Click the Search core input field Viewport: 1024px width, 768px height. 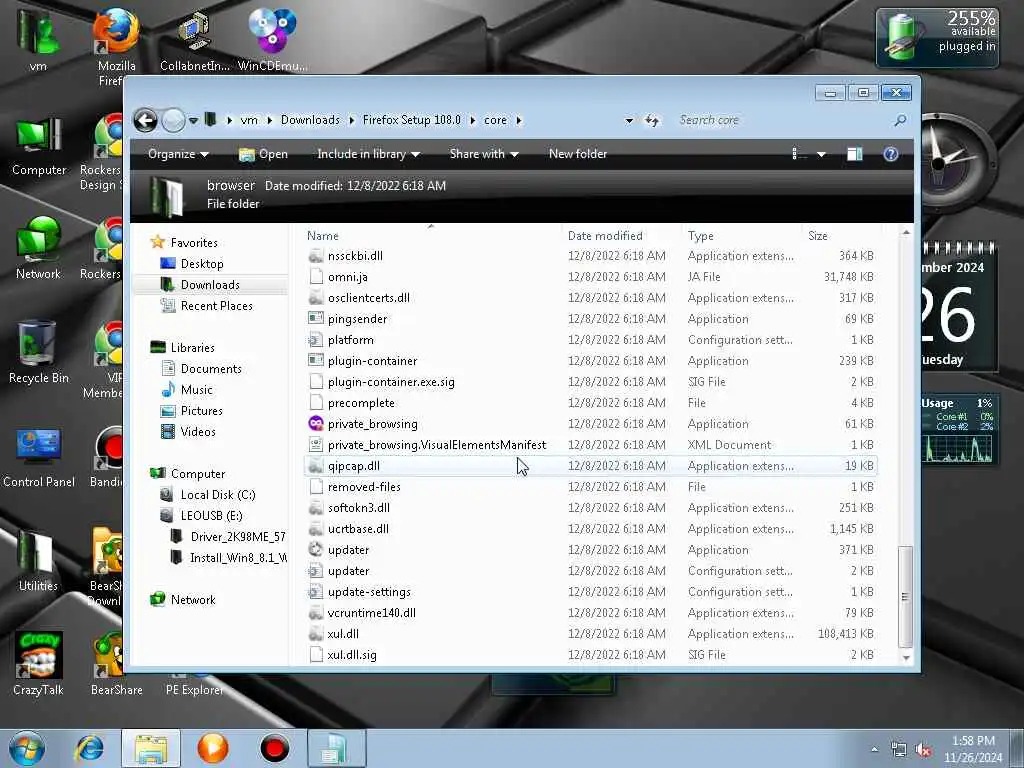(x=784, y=120)
